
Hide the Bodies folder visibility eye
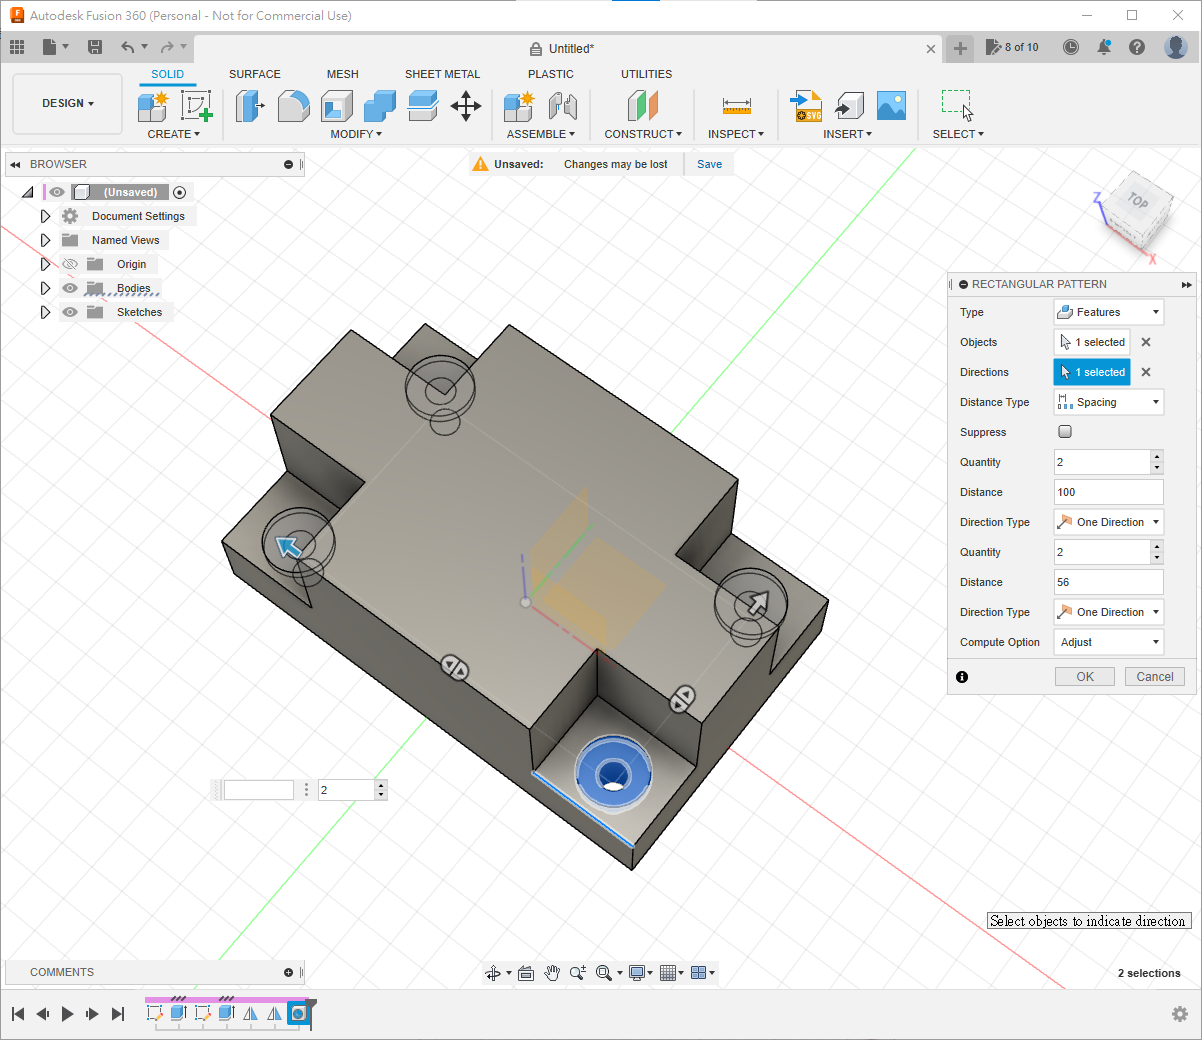[70, 288]
